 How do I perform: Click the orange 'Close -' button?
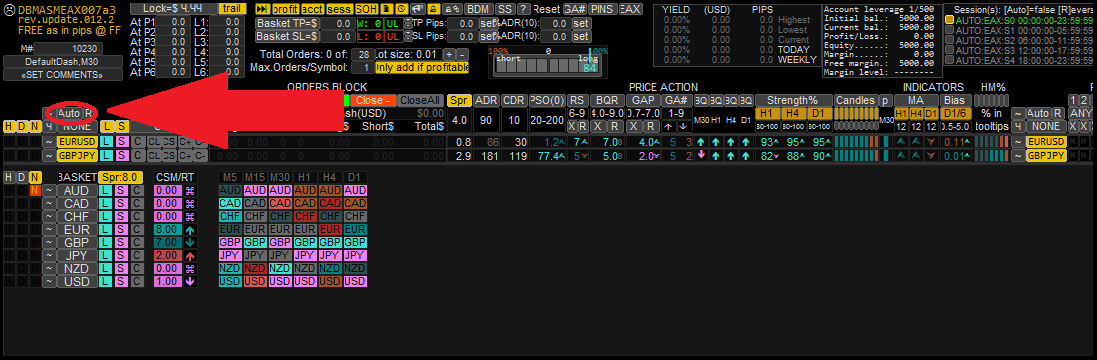[x=373, y=101]
